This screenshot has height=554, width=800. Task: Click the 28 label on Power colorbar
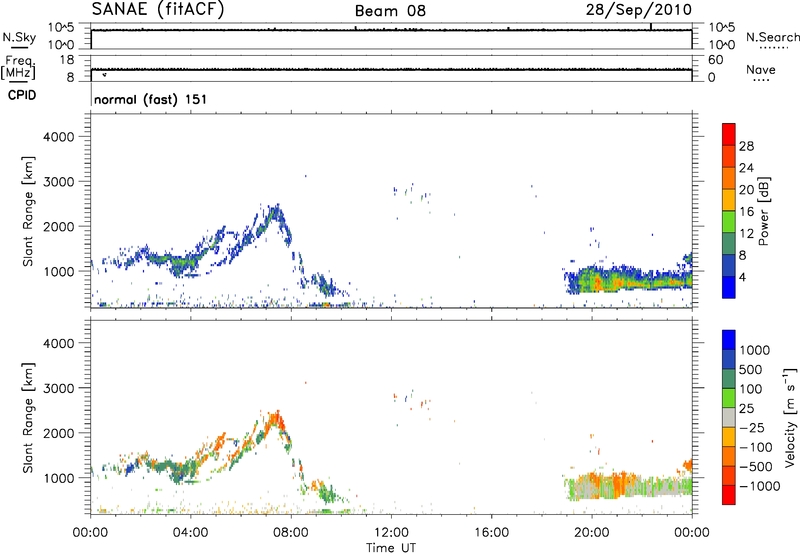(746, 146)
